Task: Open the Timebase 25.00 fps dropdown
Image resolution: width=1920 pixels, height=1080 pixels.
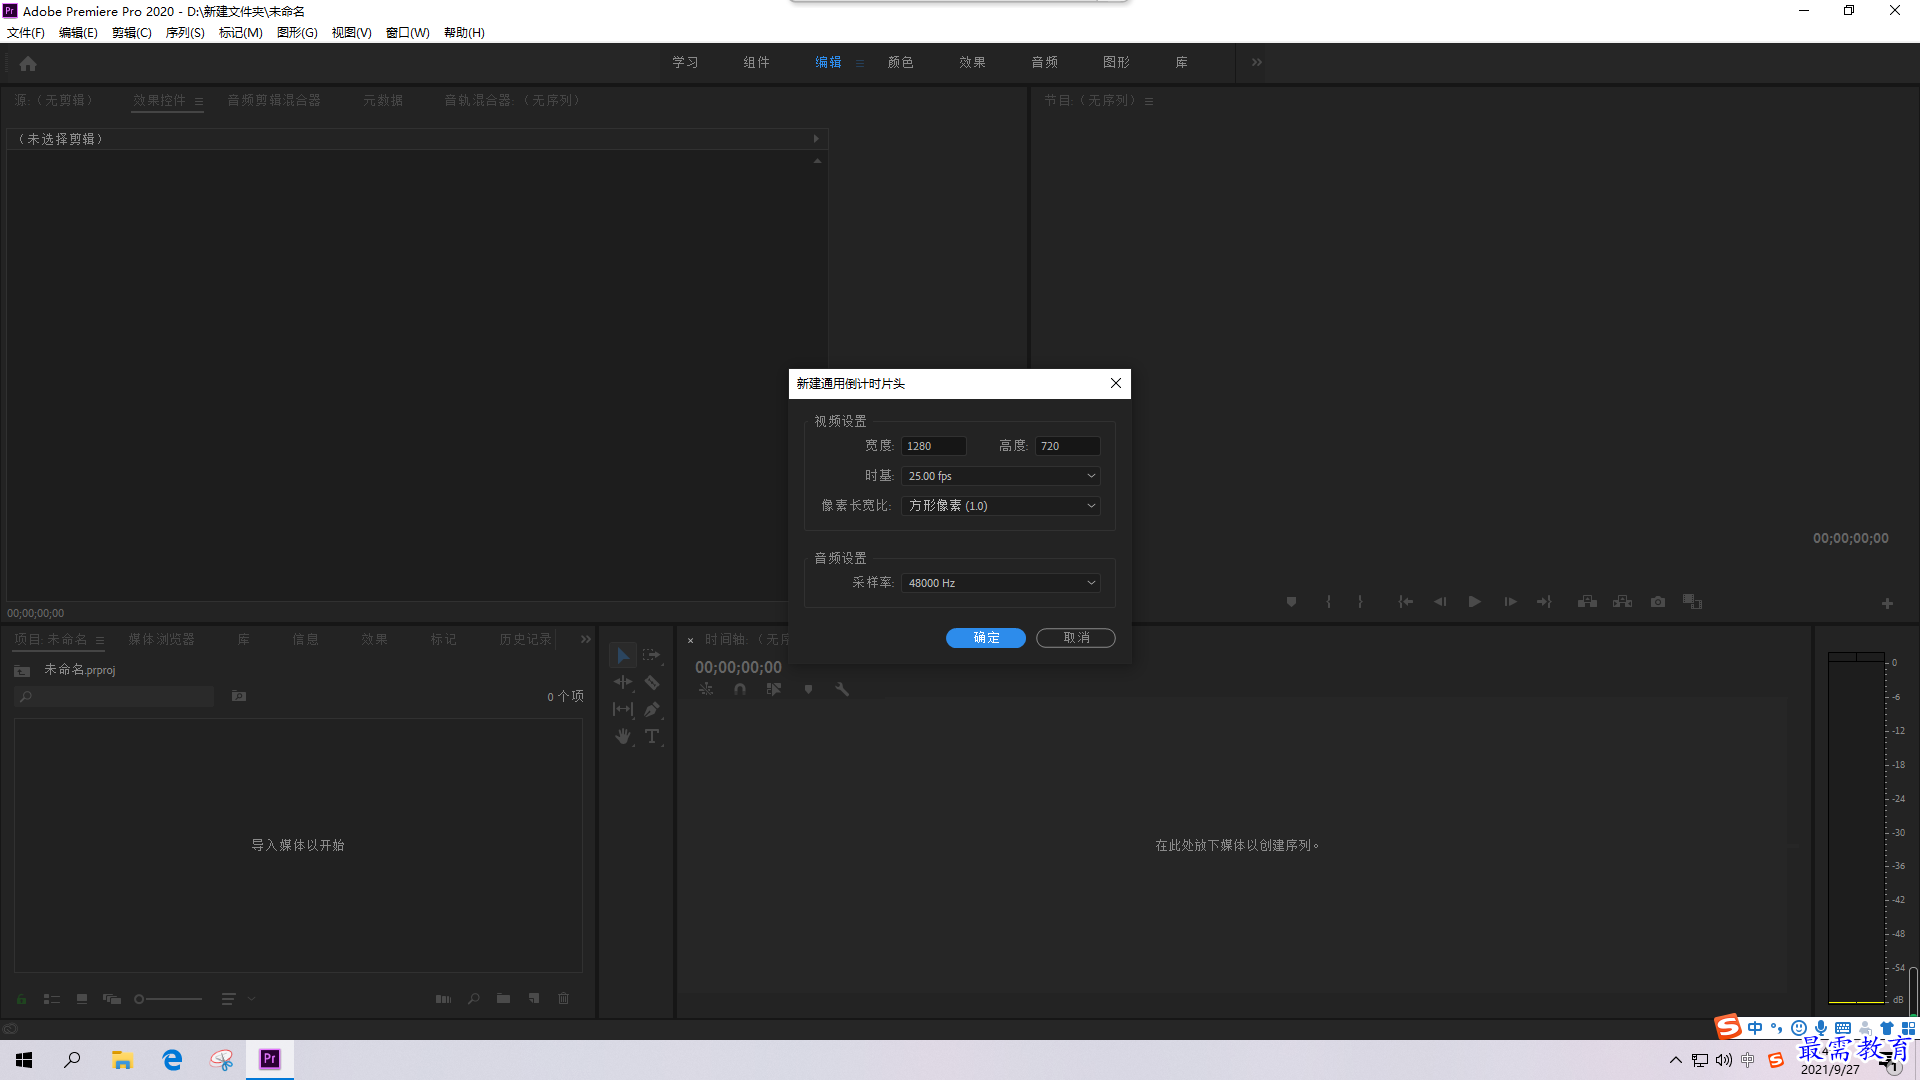Action: pos(1001,476)
